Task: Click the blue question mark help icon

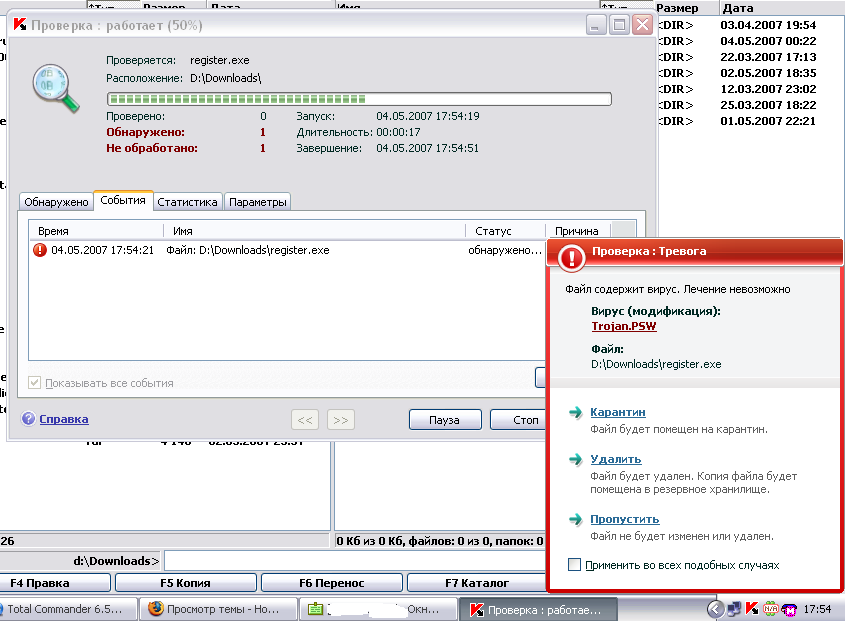Action: [x=28, y=419]
